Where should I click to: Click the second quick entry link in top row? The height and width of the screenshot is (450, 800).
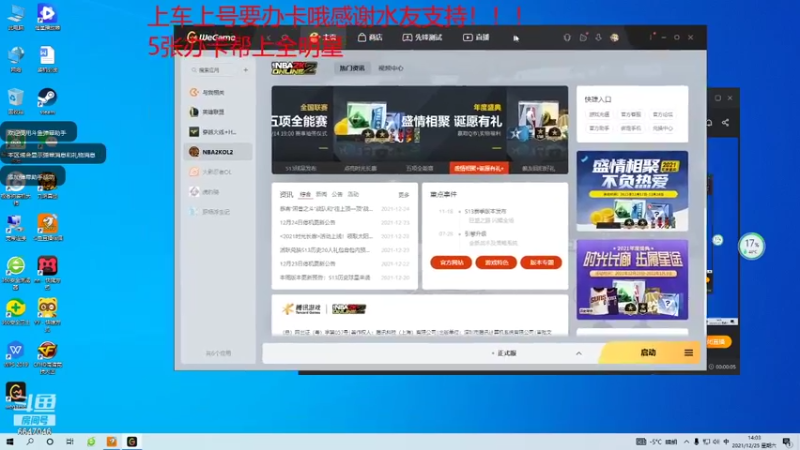631,114
